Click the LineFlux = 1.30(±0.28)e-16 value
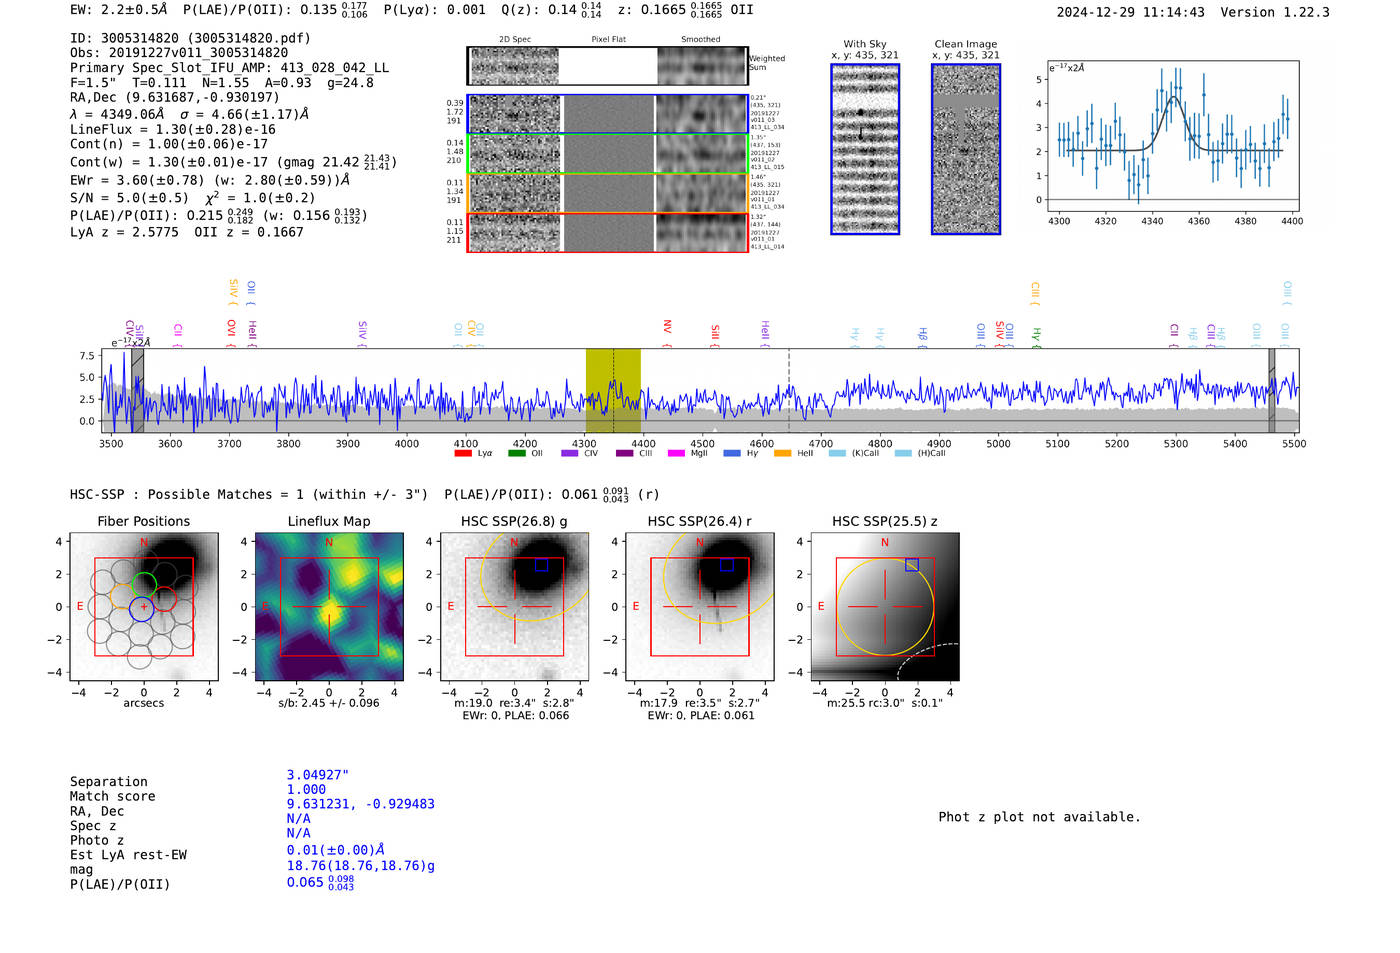The image size is (1400, 953). click(x=173, y=129)
